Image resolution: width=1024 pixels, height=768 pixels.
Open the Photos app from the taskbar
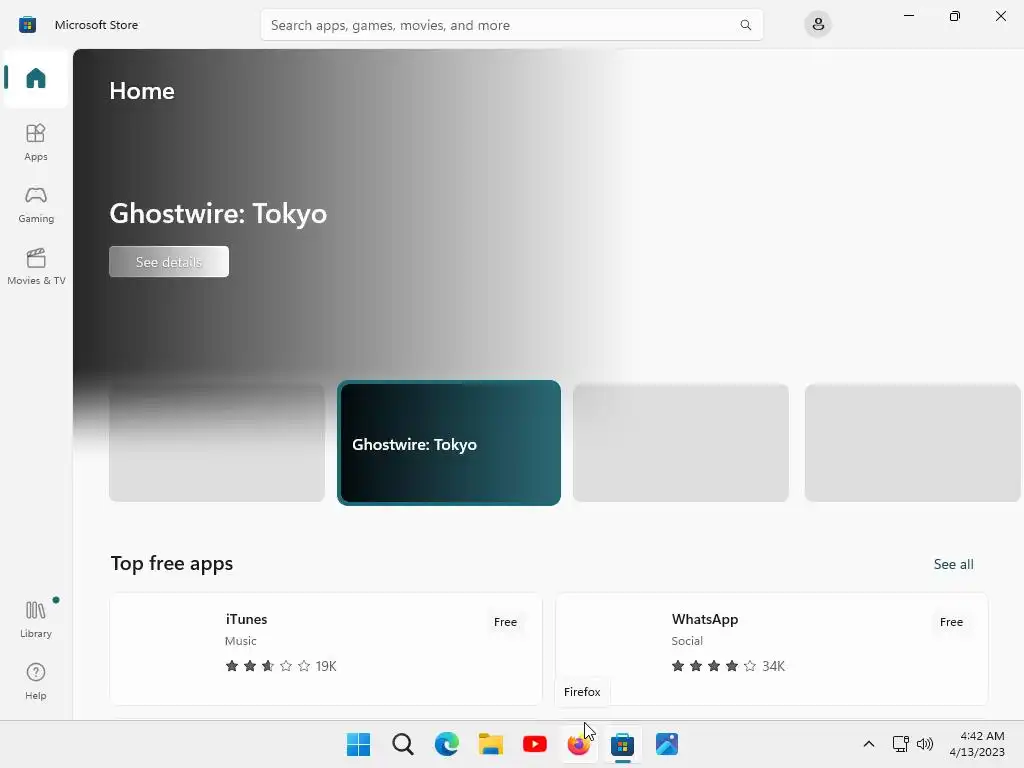667,744
